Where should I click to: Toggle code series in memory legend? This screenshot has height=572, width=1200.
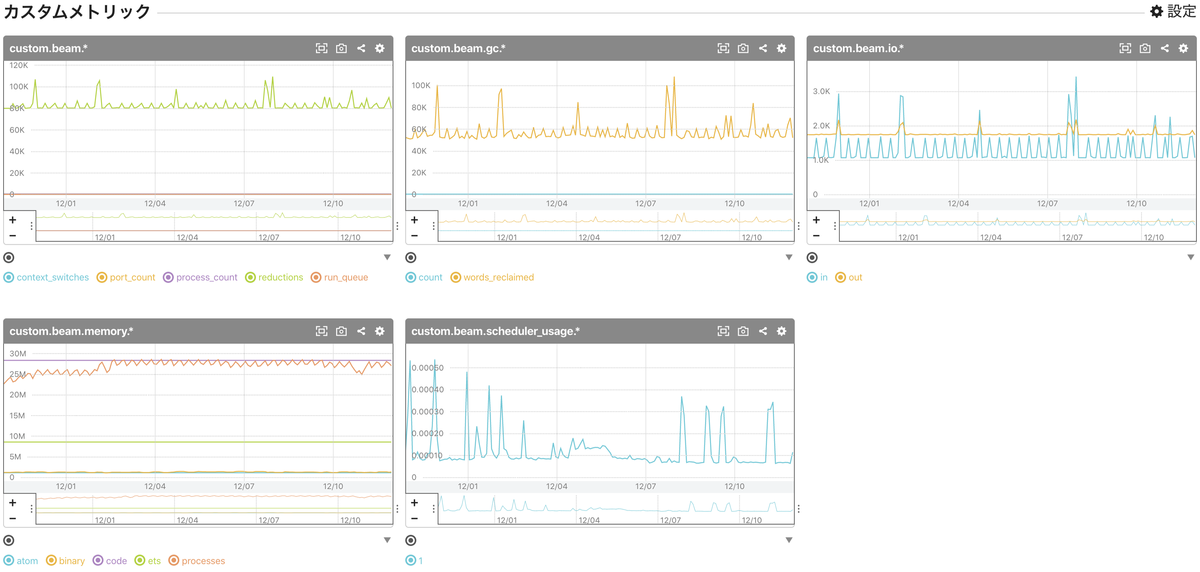point(110,561)
